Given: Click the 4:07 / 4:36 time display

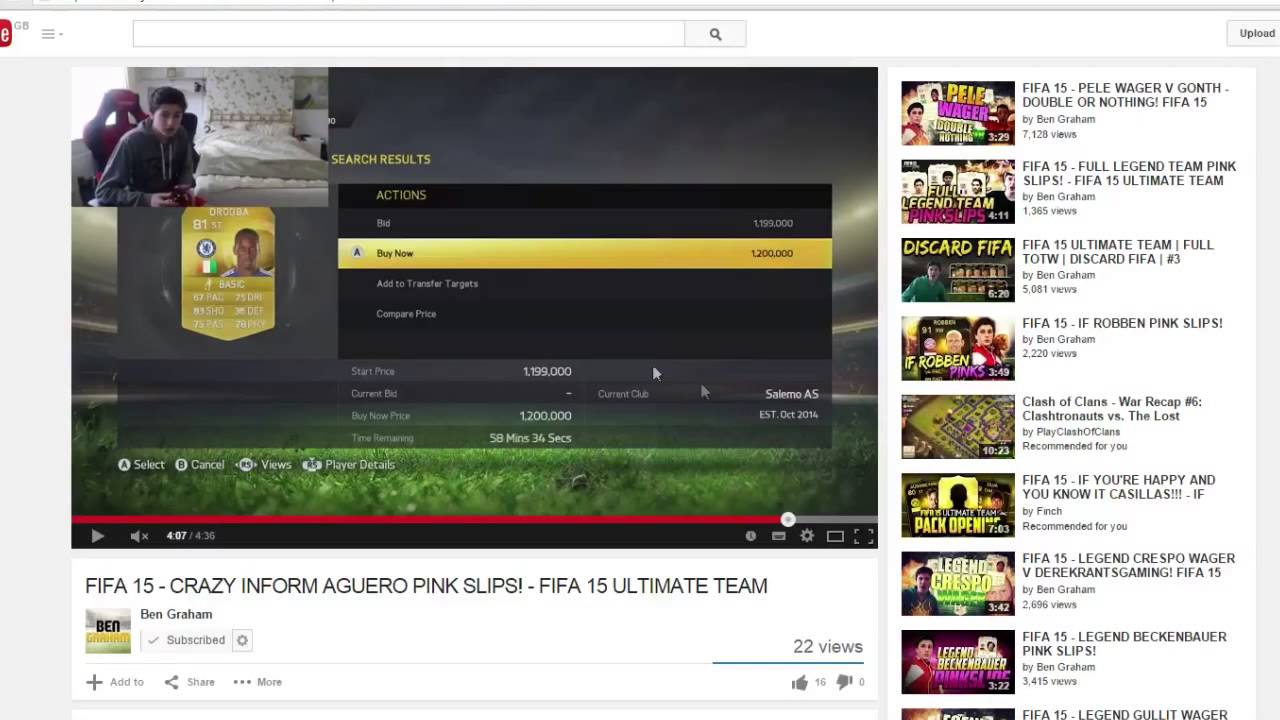Looking at the screenshot, I should coord(190,536).
